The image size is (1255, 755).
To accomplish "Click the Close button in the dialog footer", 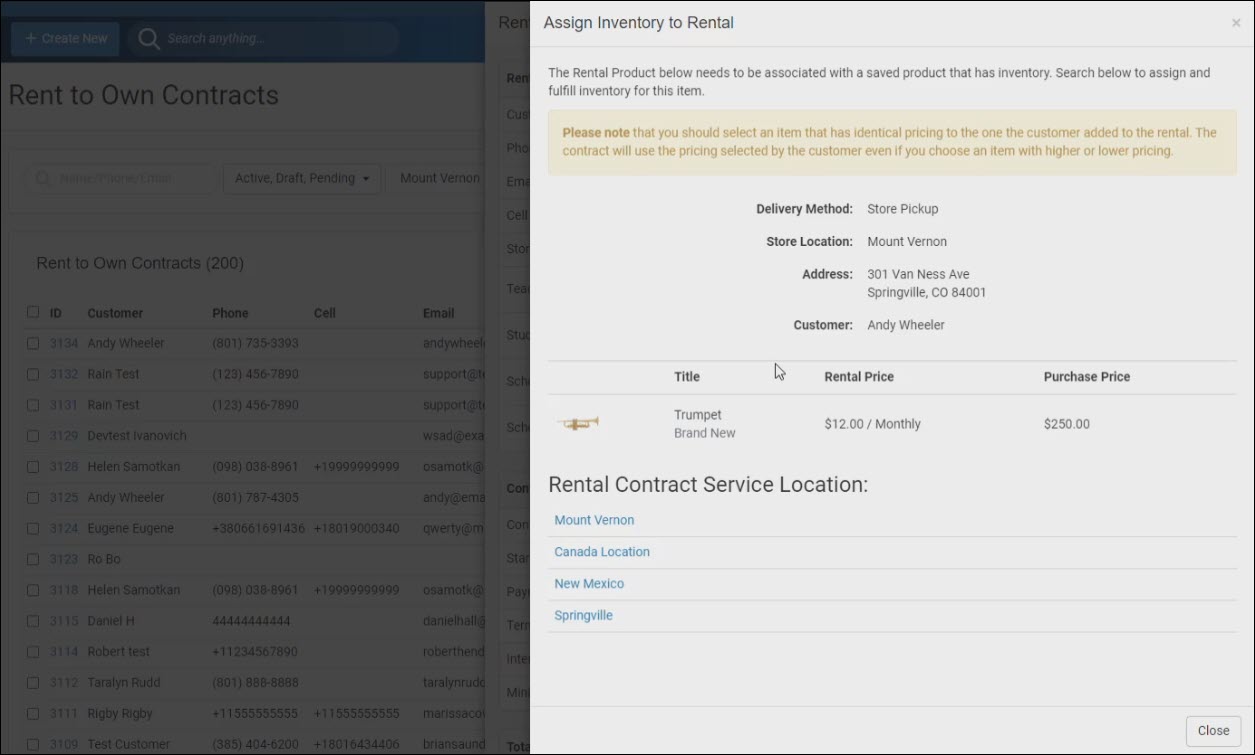I will tap(1213, 731).
